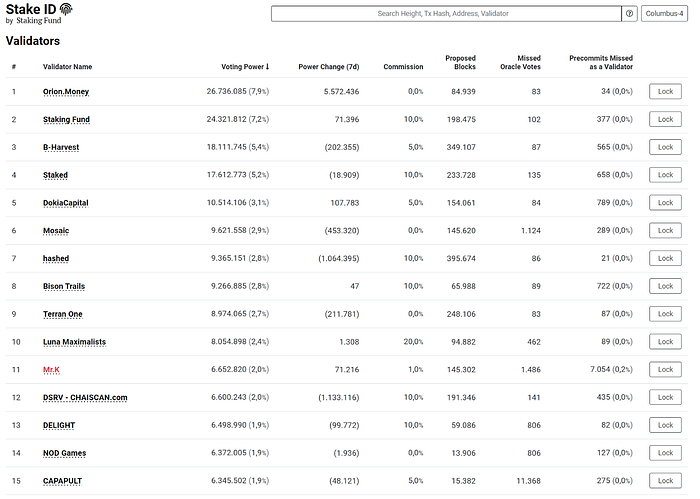
Task: Click the search help icon button
Action: tap(629, 13)
